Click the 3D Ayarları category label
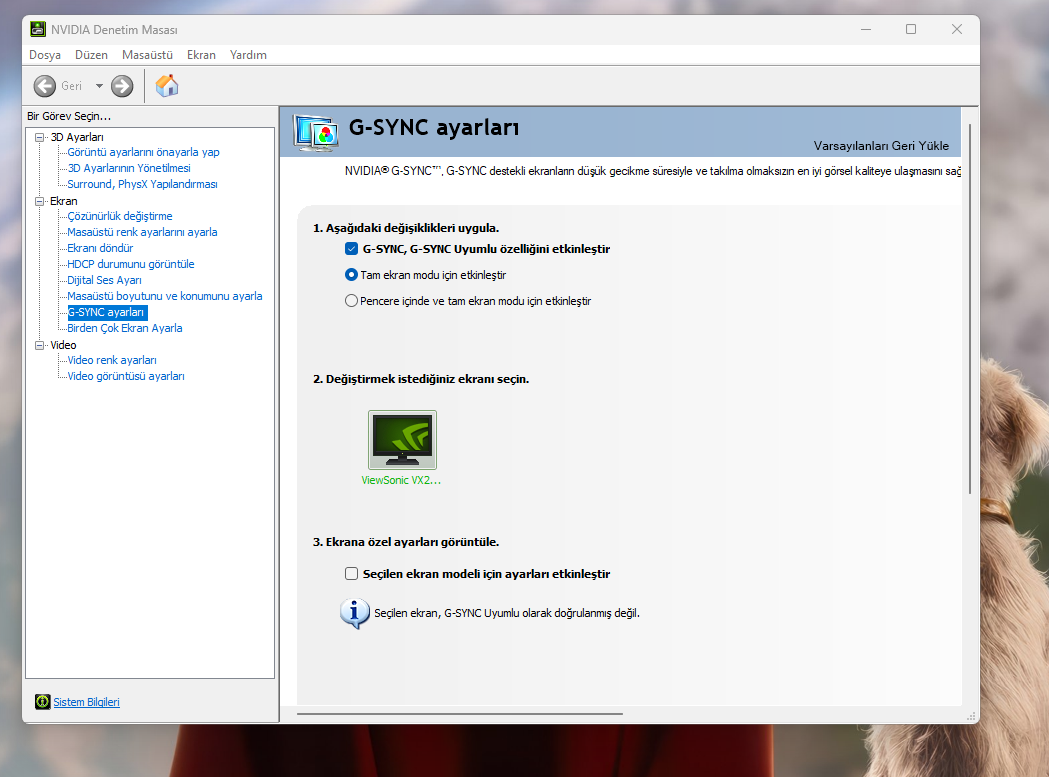The width and height of the screenshot is (1049, 777). pos(77,137)
